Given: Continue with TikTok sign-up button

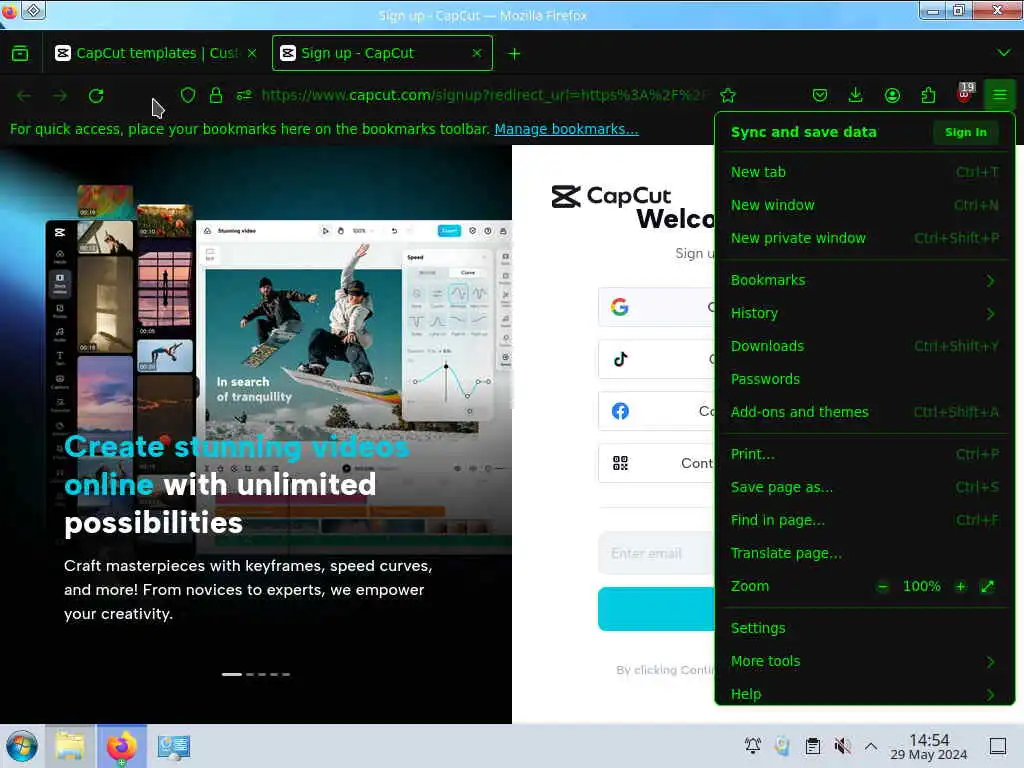Looking at the screenshot, I should [656, 359].
